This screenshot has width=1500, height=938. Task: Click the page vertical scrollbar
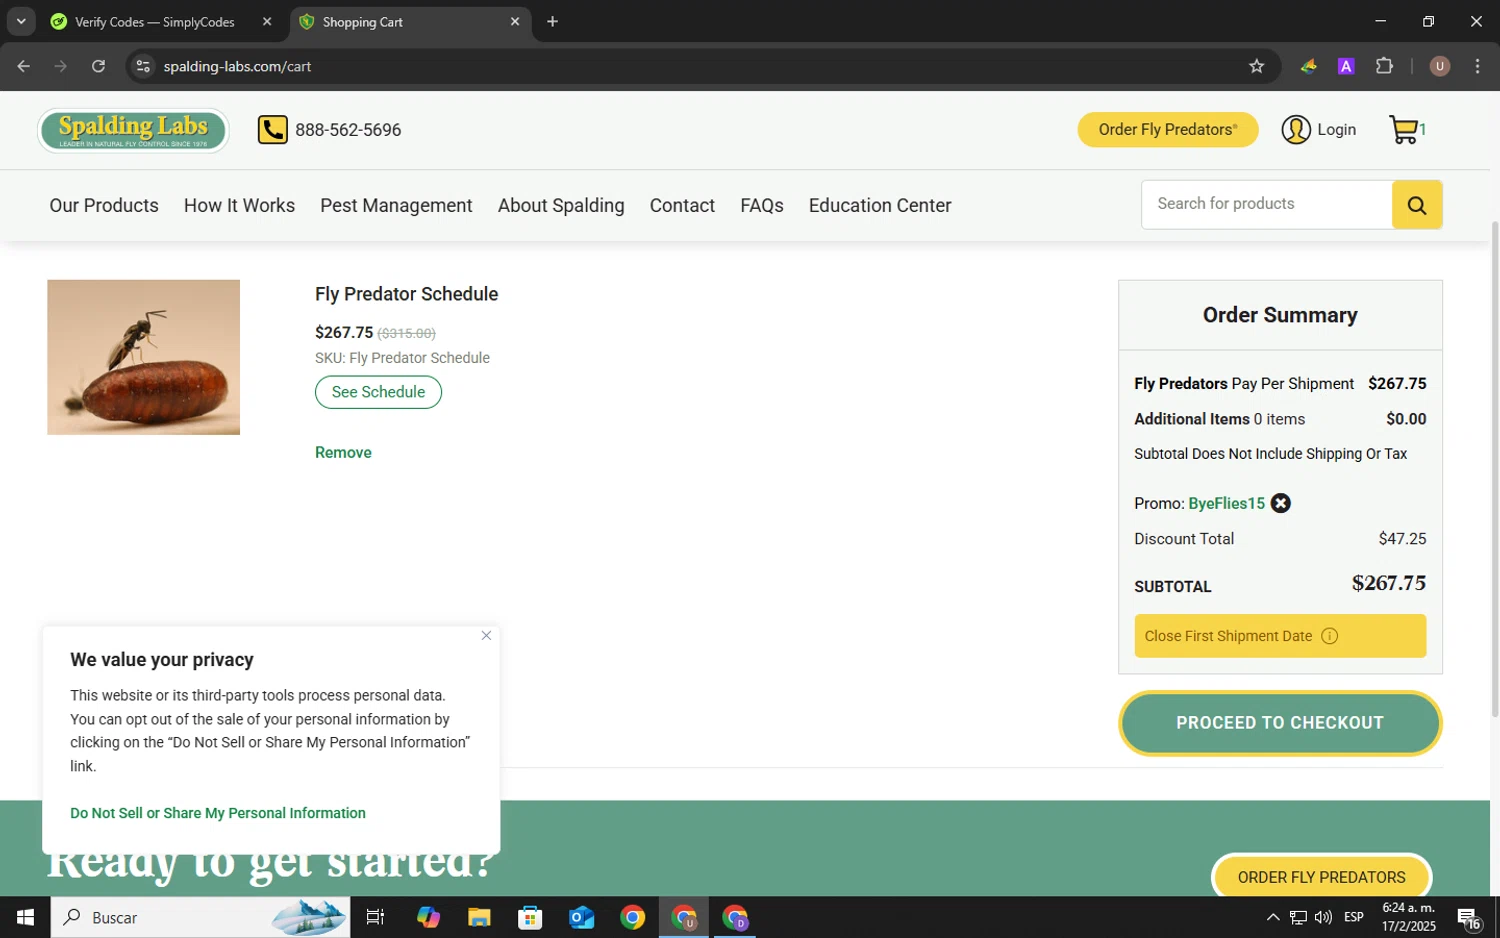1495,469
